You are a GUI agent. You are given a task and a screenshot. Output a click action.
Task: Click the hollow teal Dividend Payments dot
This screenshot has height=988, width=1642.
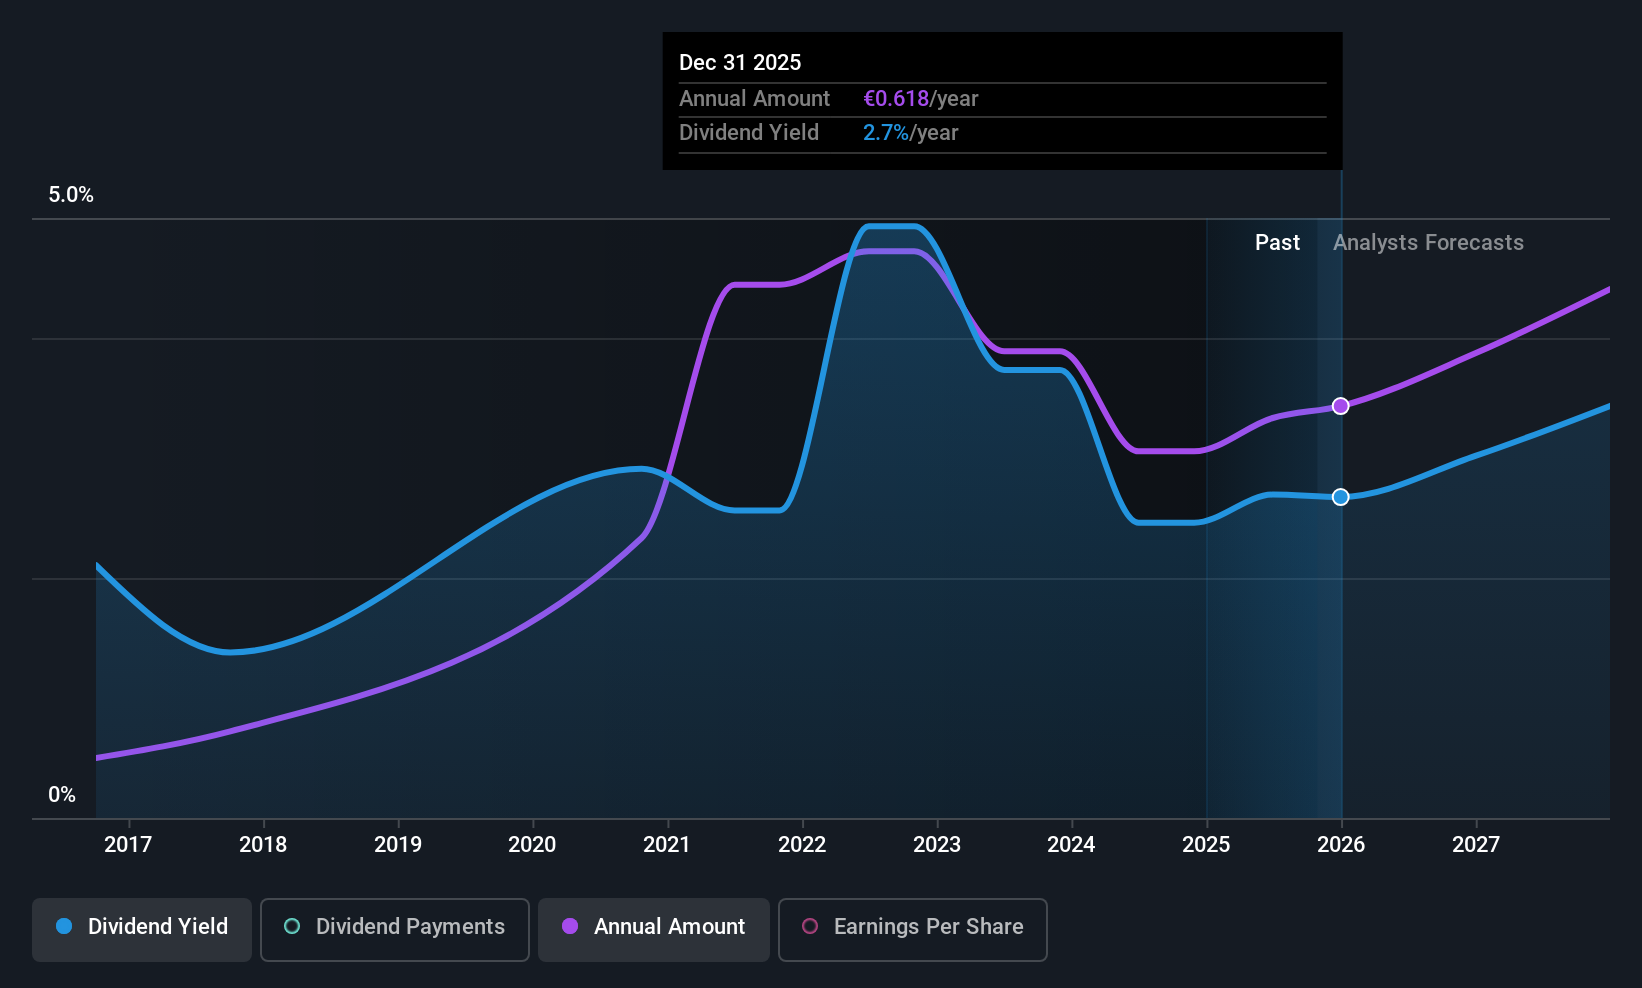click(x=292, y=927)
